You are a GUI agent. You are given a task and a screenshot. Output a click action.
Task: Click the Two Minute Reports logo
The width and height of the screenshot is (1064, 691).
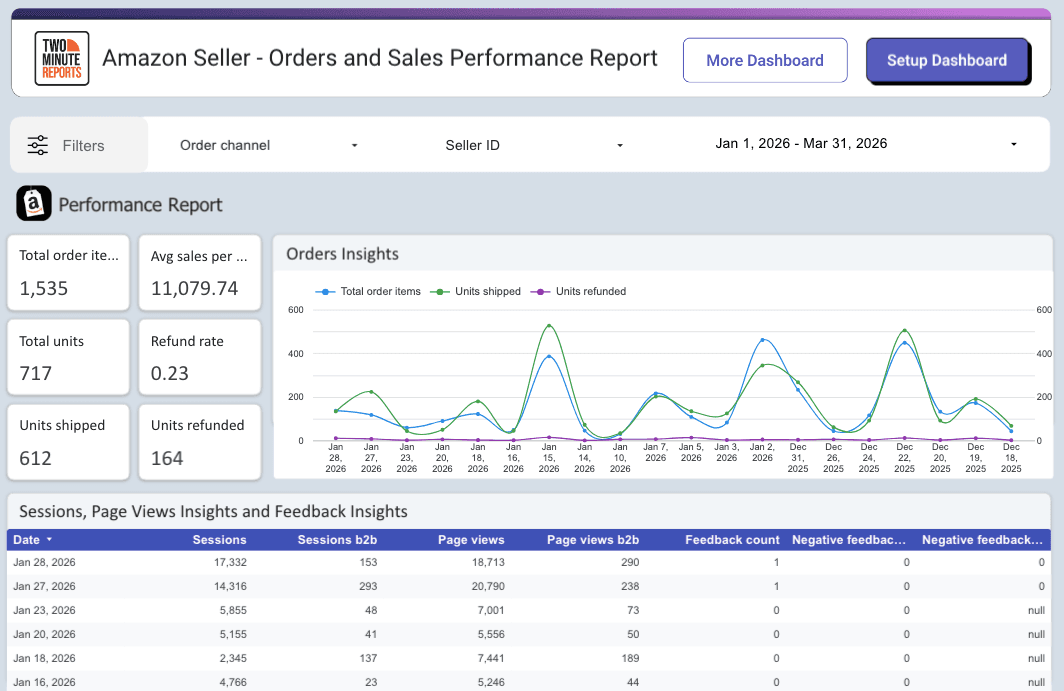tap(61, 58)
